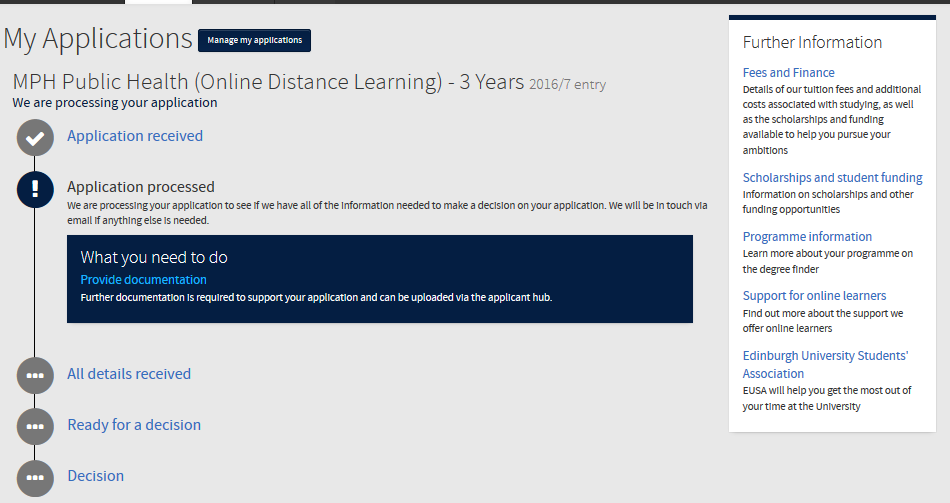Open the Programme information link
950x503 pixels.
click(x=807, y=237)
